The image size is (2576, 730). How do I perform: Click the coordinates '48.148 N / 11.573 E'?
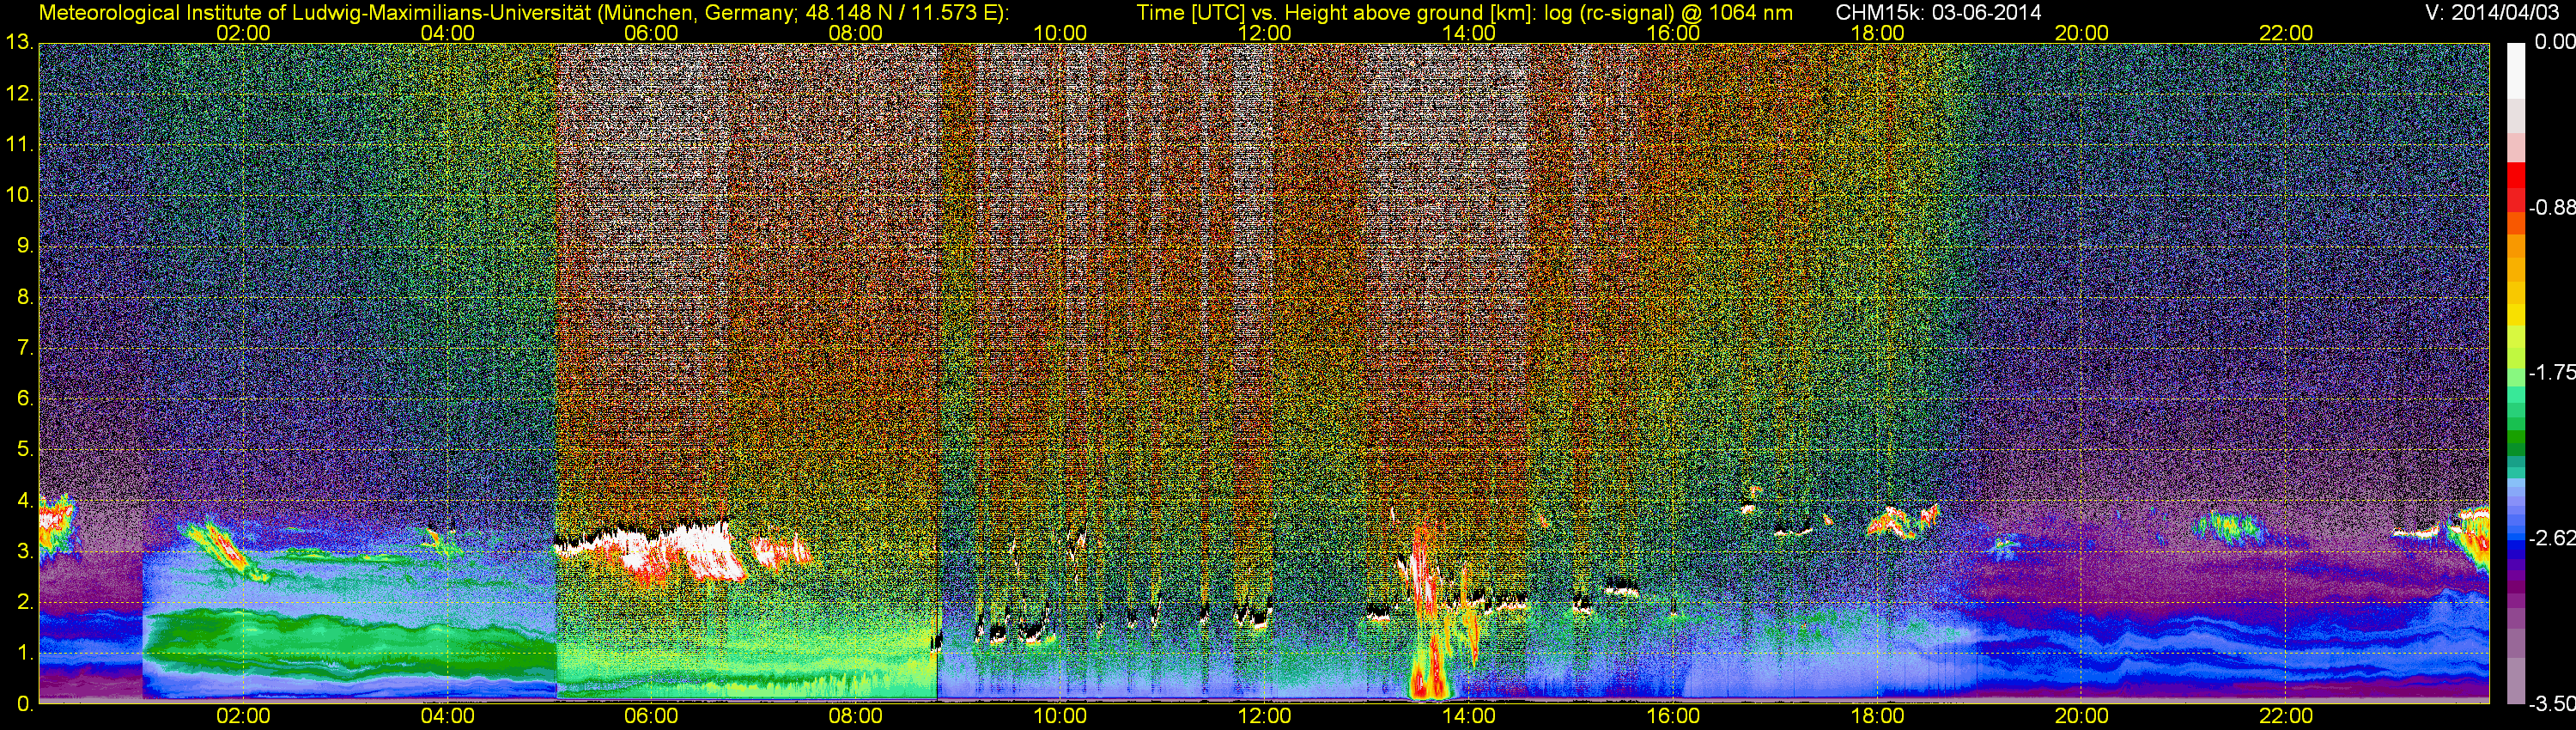(900, 13)
